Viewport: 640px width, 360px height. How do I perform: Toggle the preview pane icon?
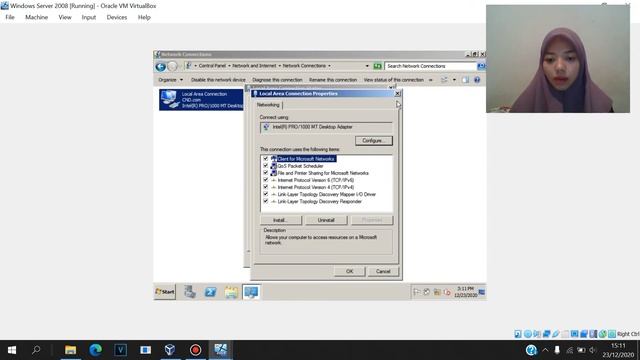click(x=465, y=80)
